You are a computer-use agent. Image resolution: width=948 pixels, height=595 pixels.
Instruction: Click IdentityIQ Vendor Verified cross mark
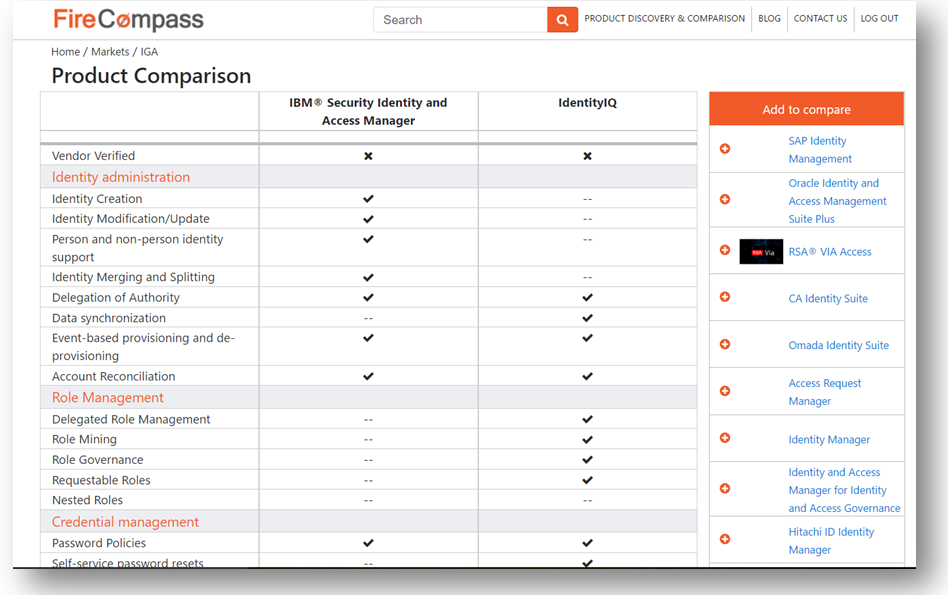[587, 156]
